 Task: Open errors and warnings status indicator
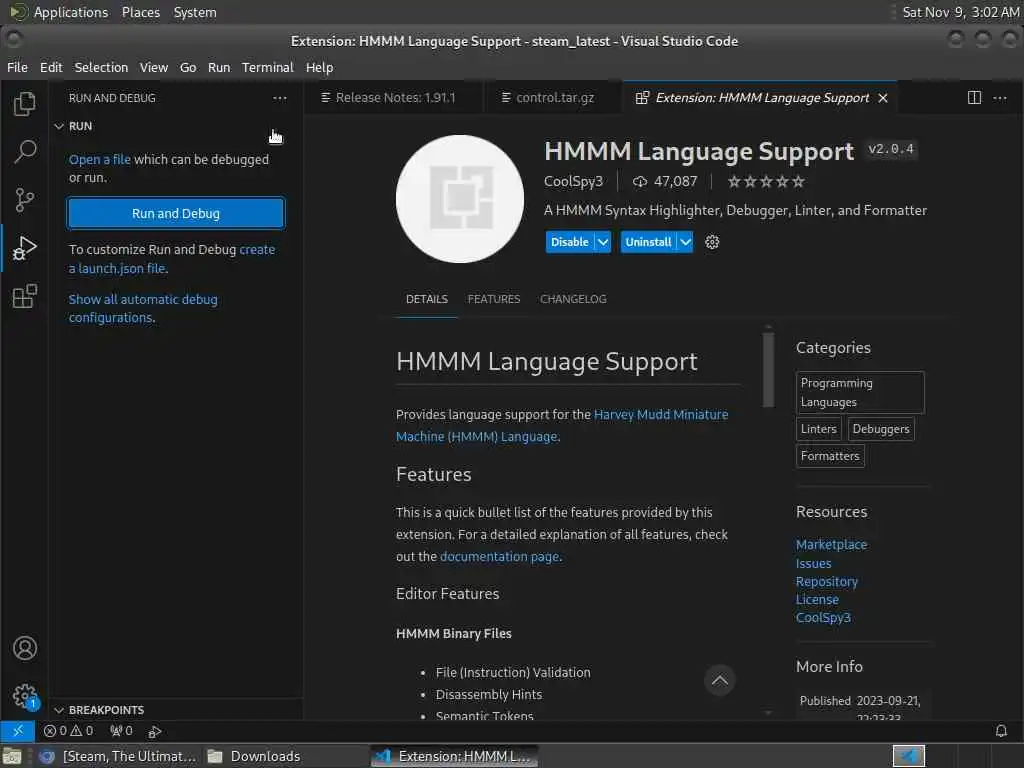tap(69, 731)
